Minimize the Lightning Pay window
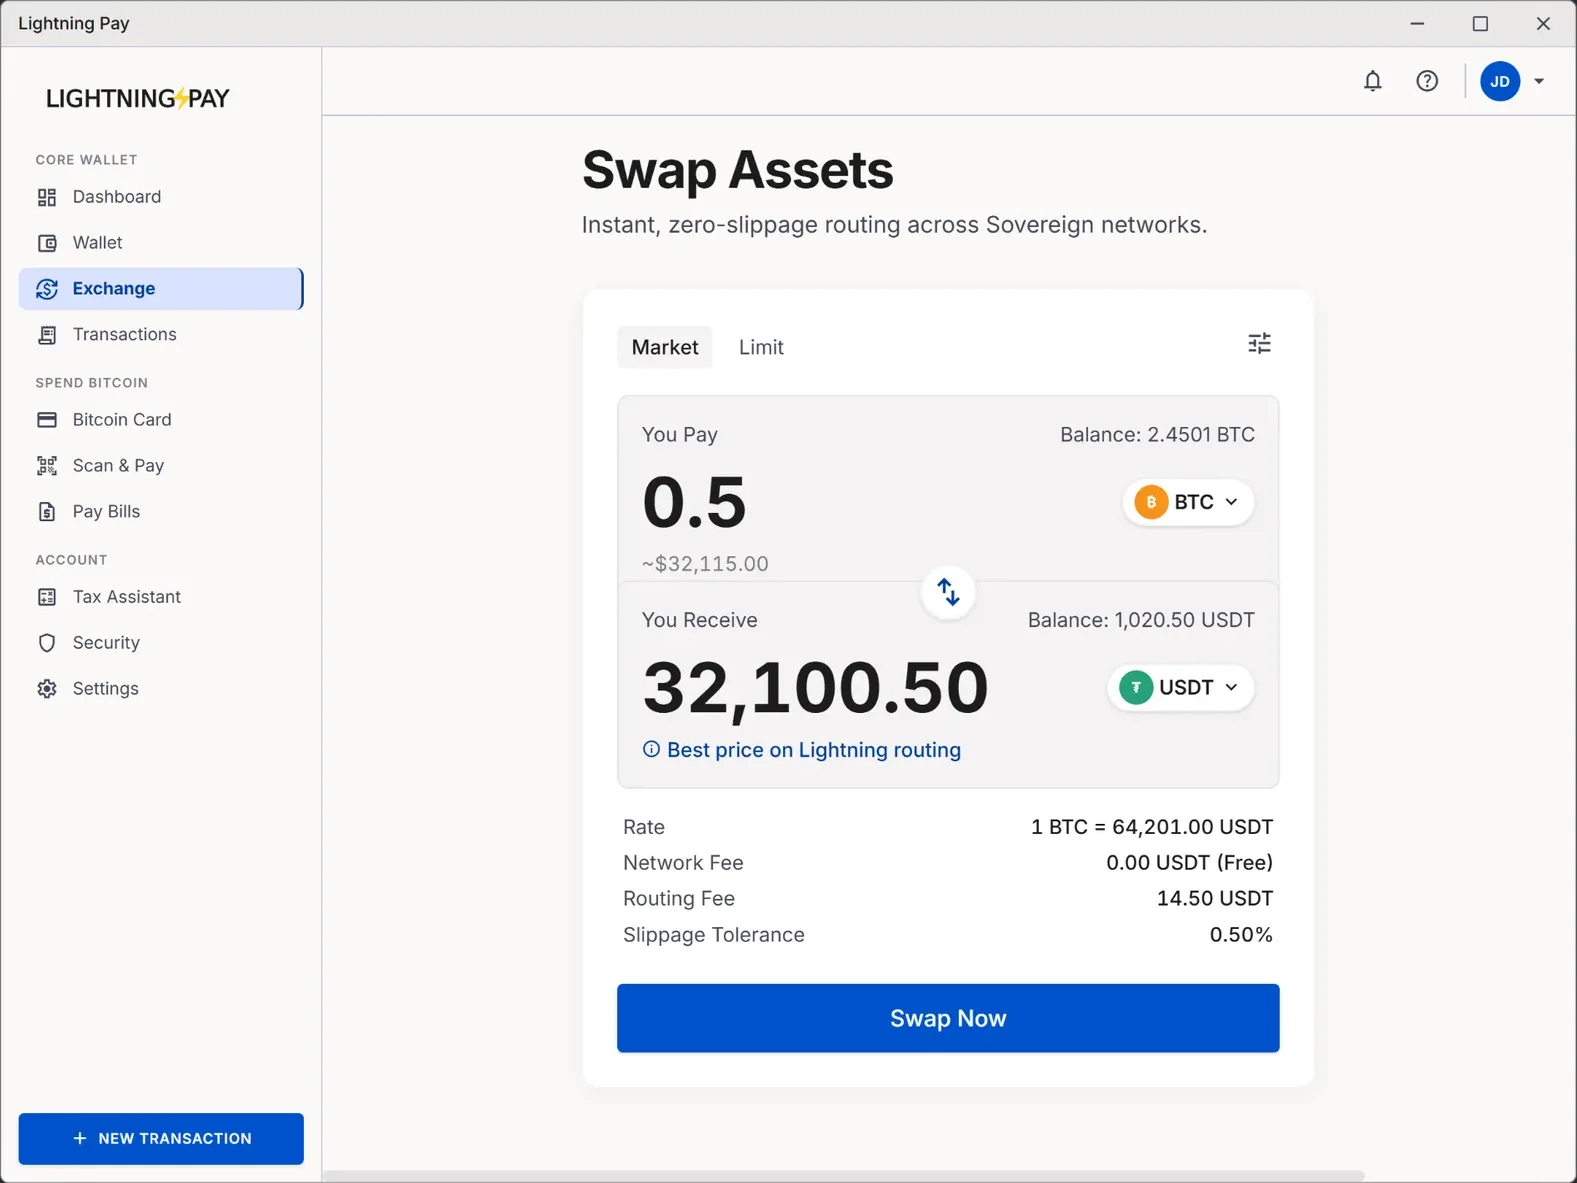This screenshot has width=1577, height=1183. (x=1417, y=24)
